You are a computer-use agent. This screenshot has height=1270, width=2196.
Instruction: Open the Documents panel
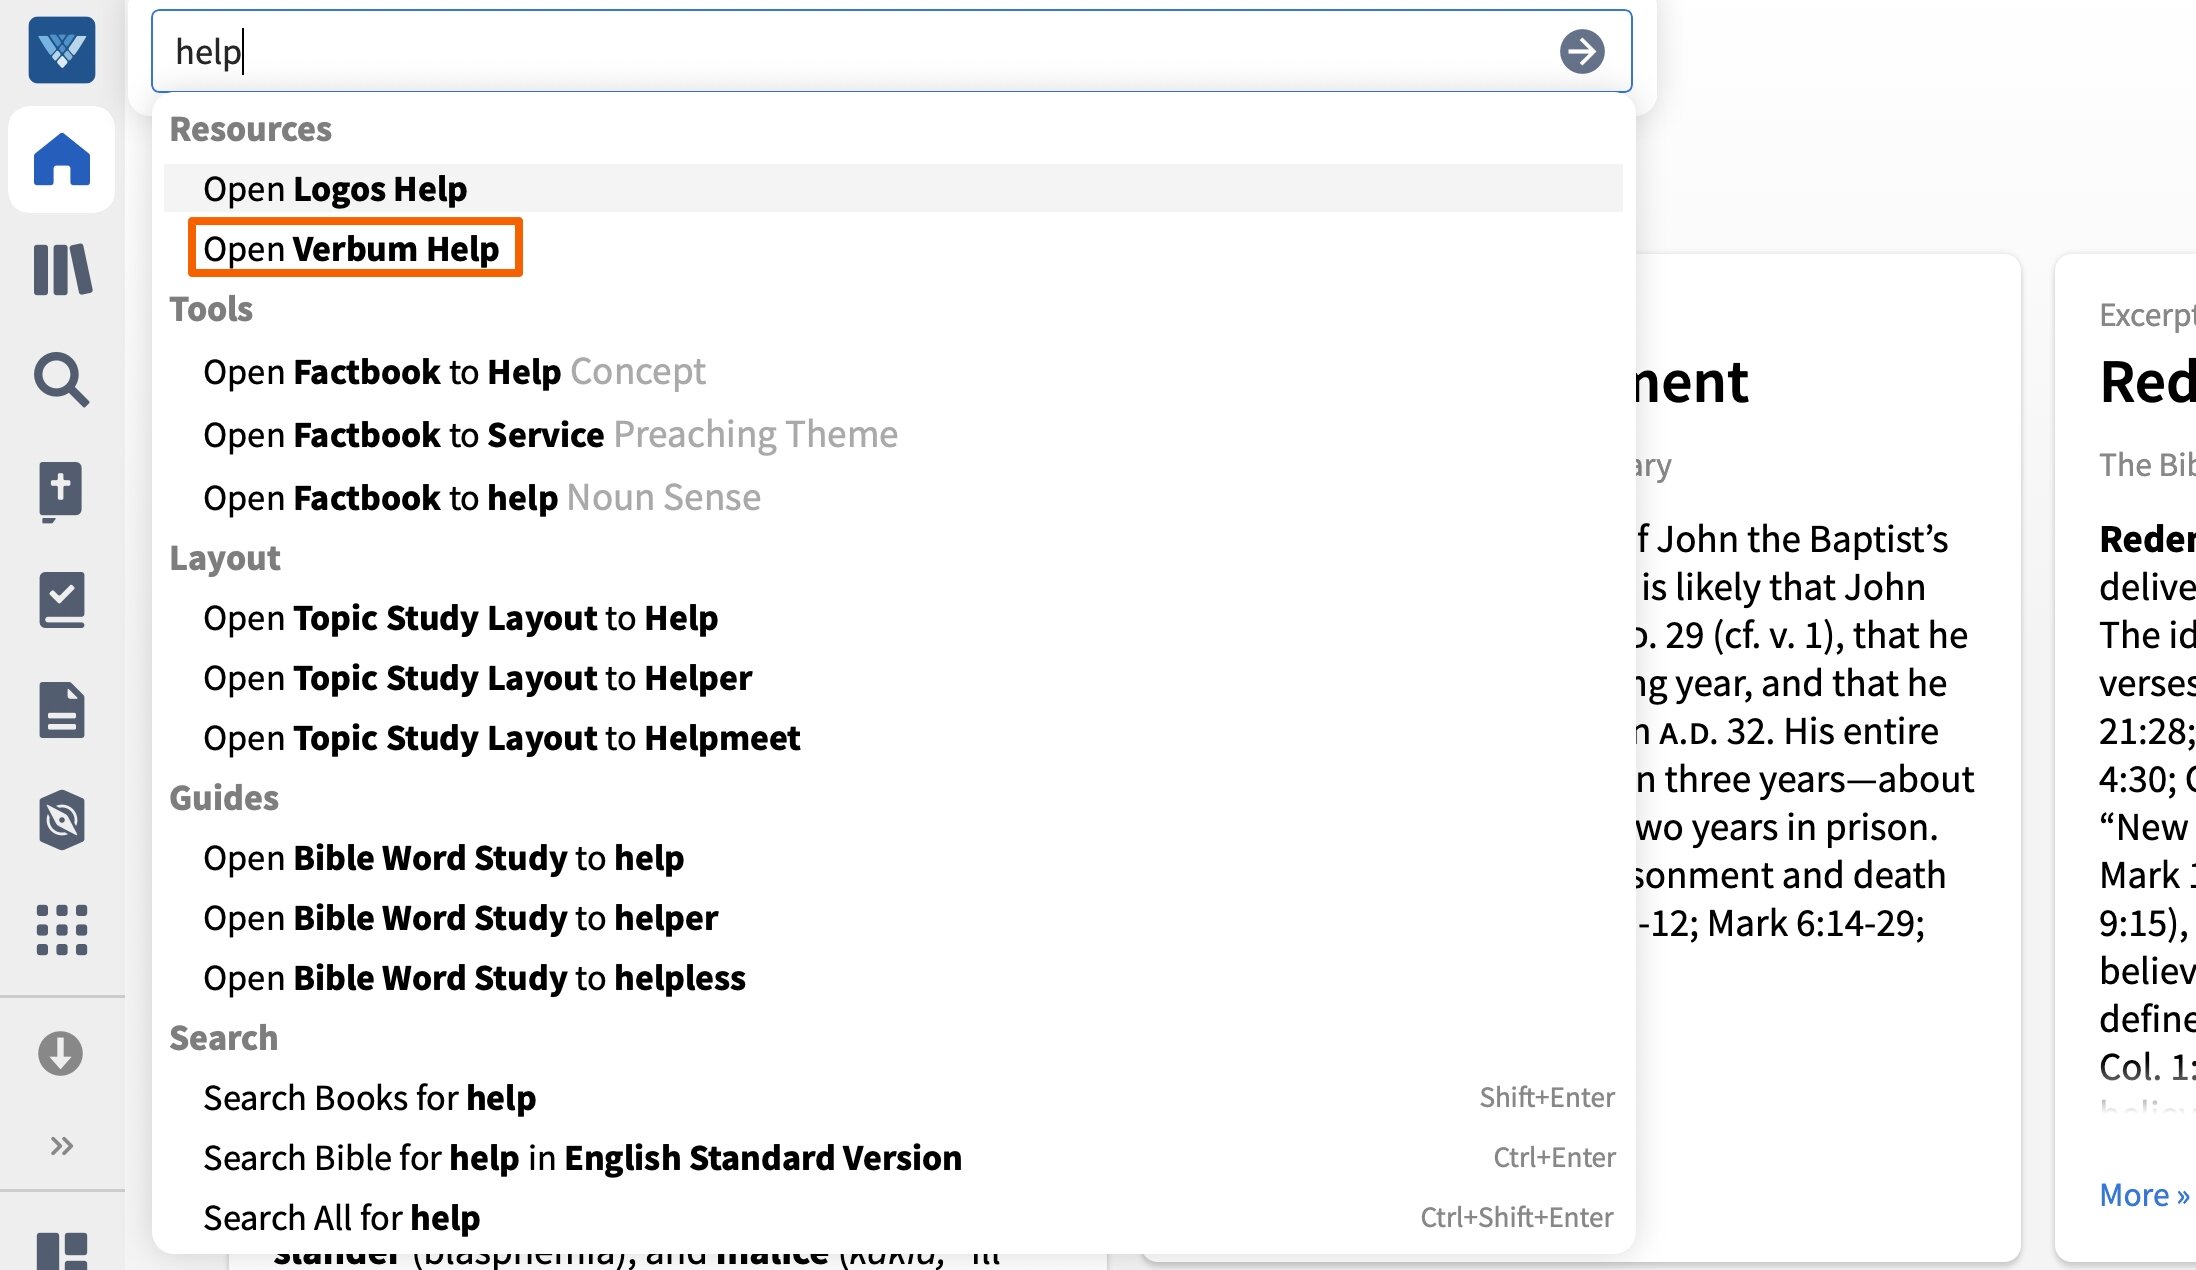(x=62, y=711)
